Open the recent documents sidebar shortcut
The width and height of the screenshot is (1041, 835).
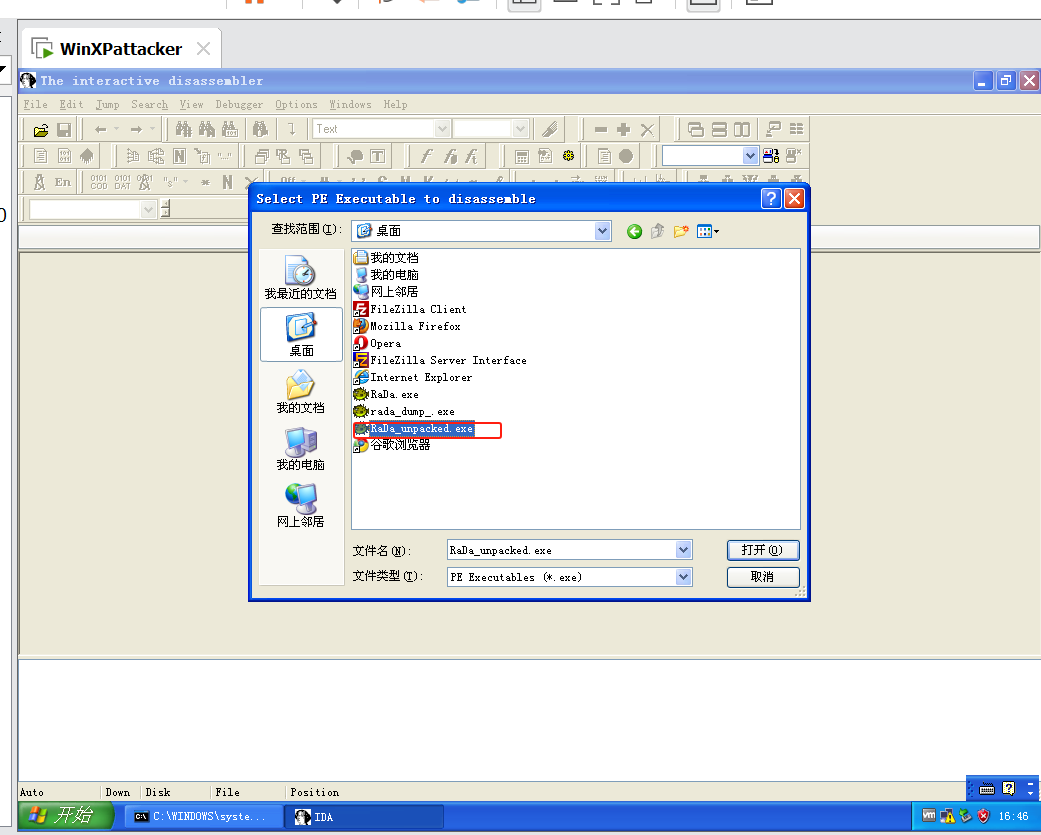301,277
